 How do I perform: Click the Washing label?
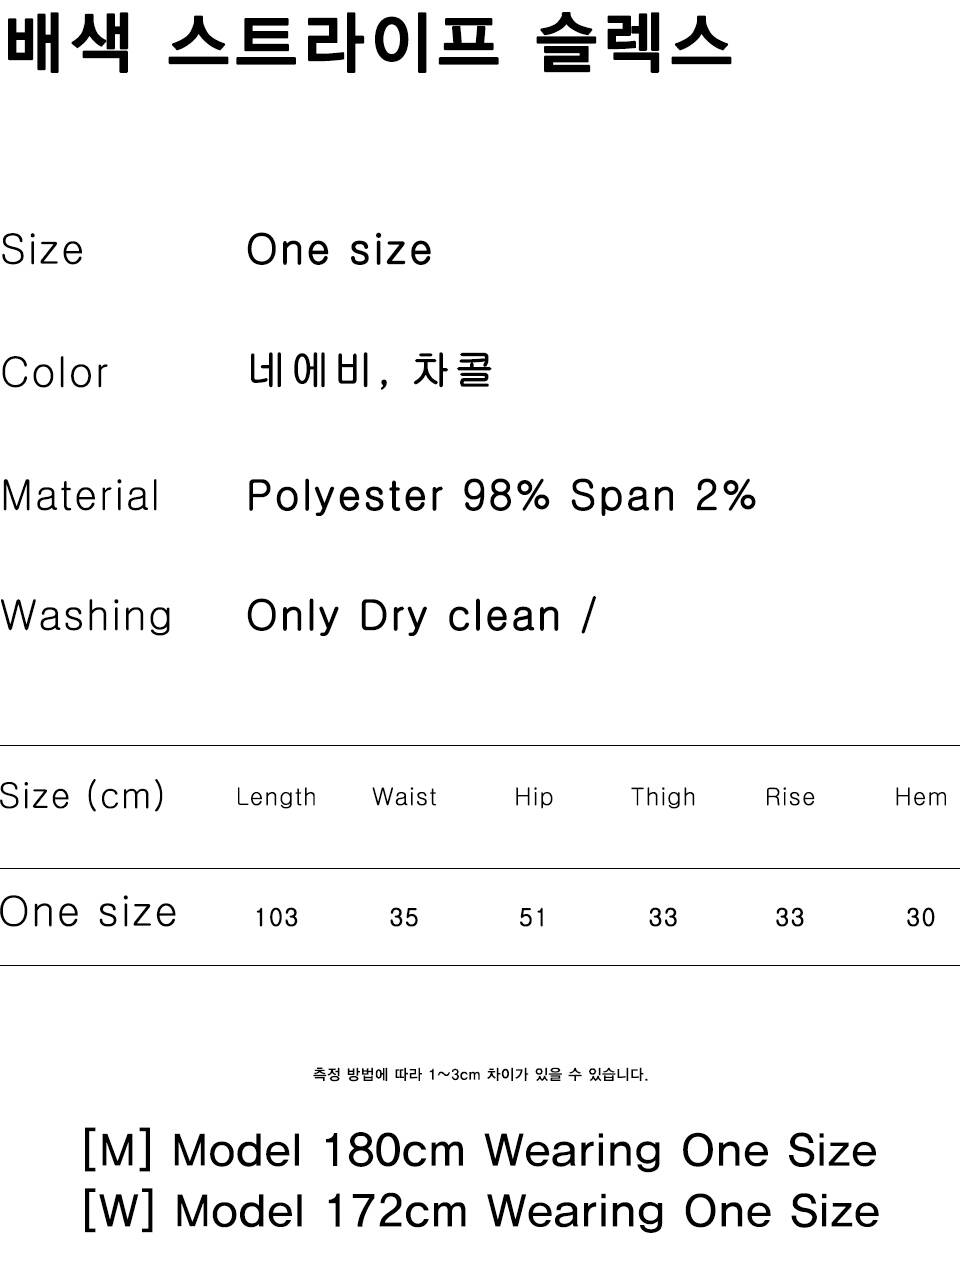(x=86, y=616)
